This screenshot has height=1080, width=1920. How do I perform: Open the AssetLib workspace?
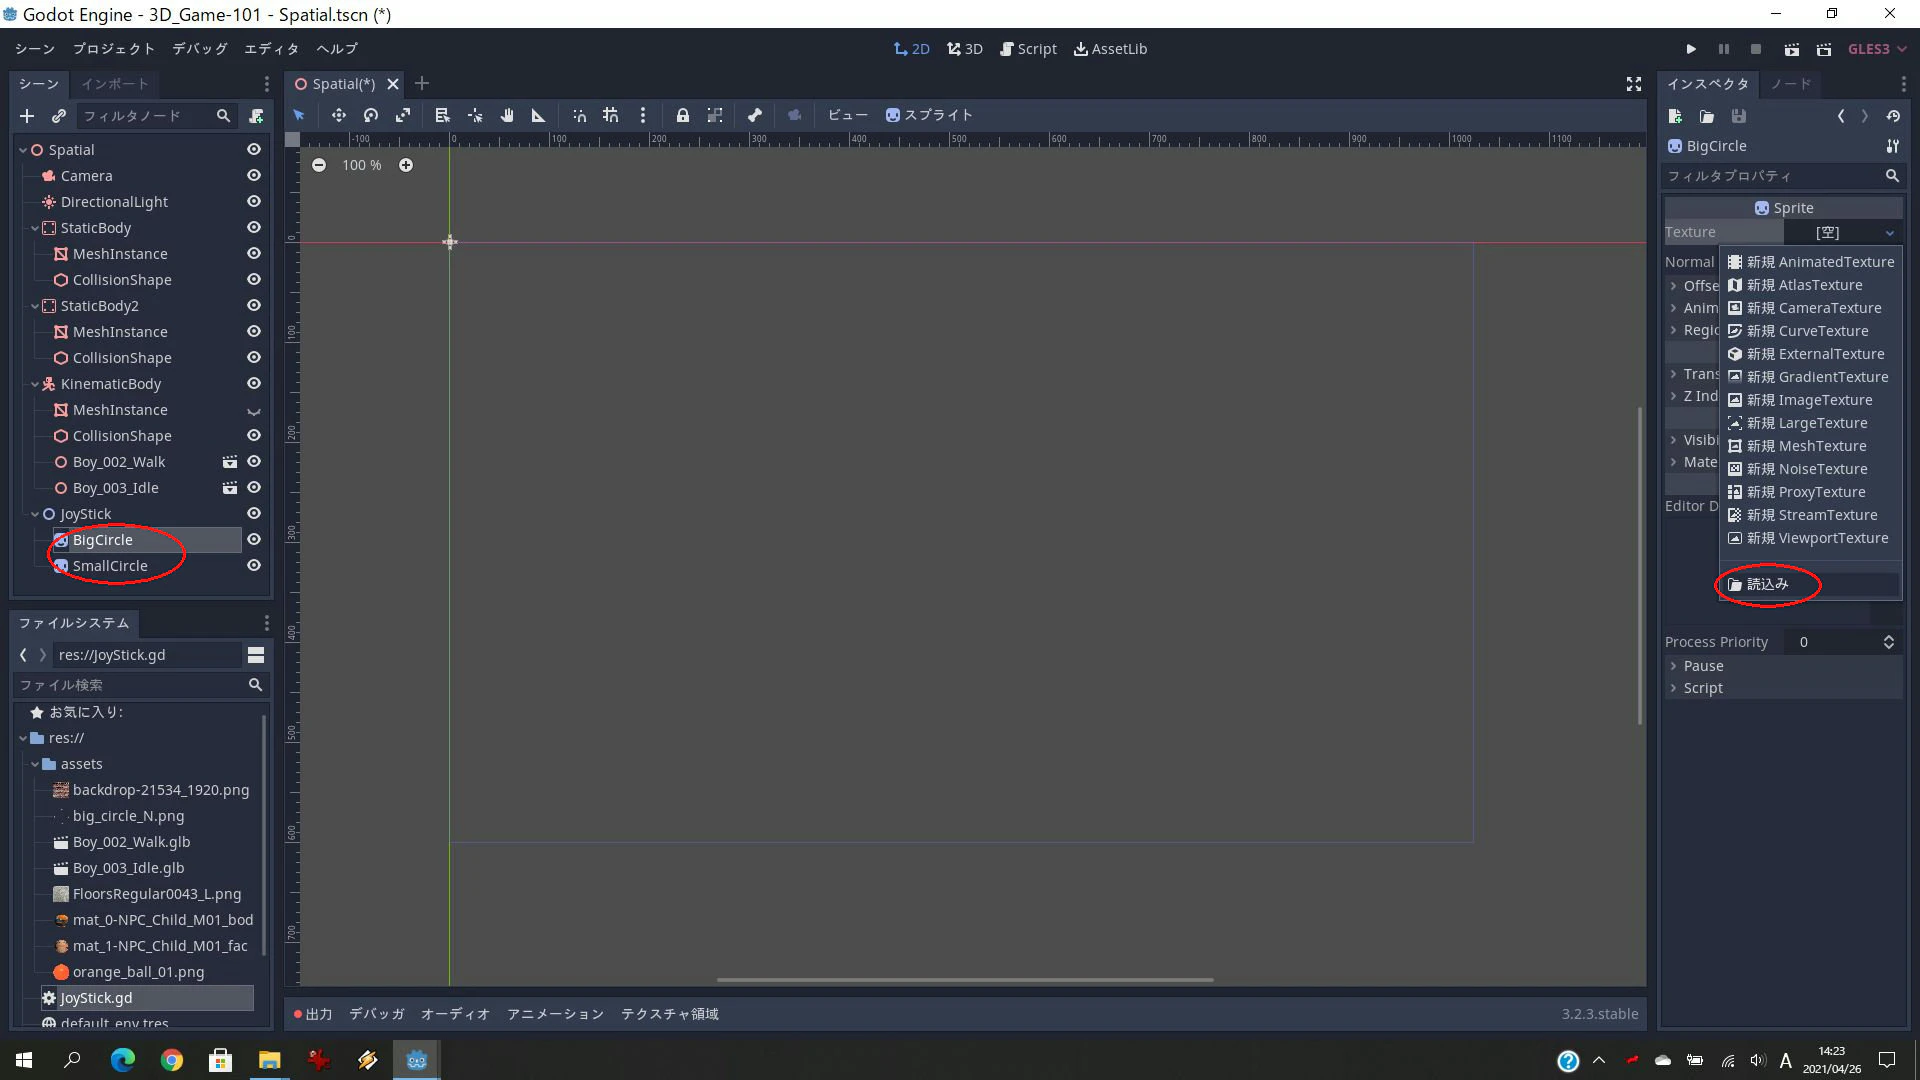tap(1110, 49)
